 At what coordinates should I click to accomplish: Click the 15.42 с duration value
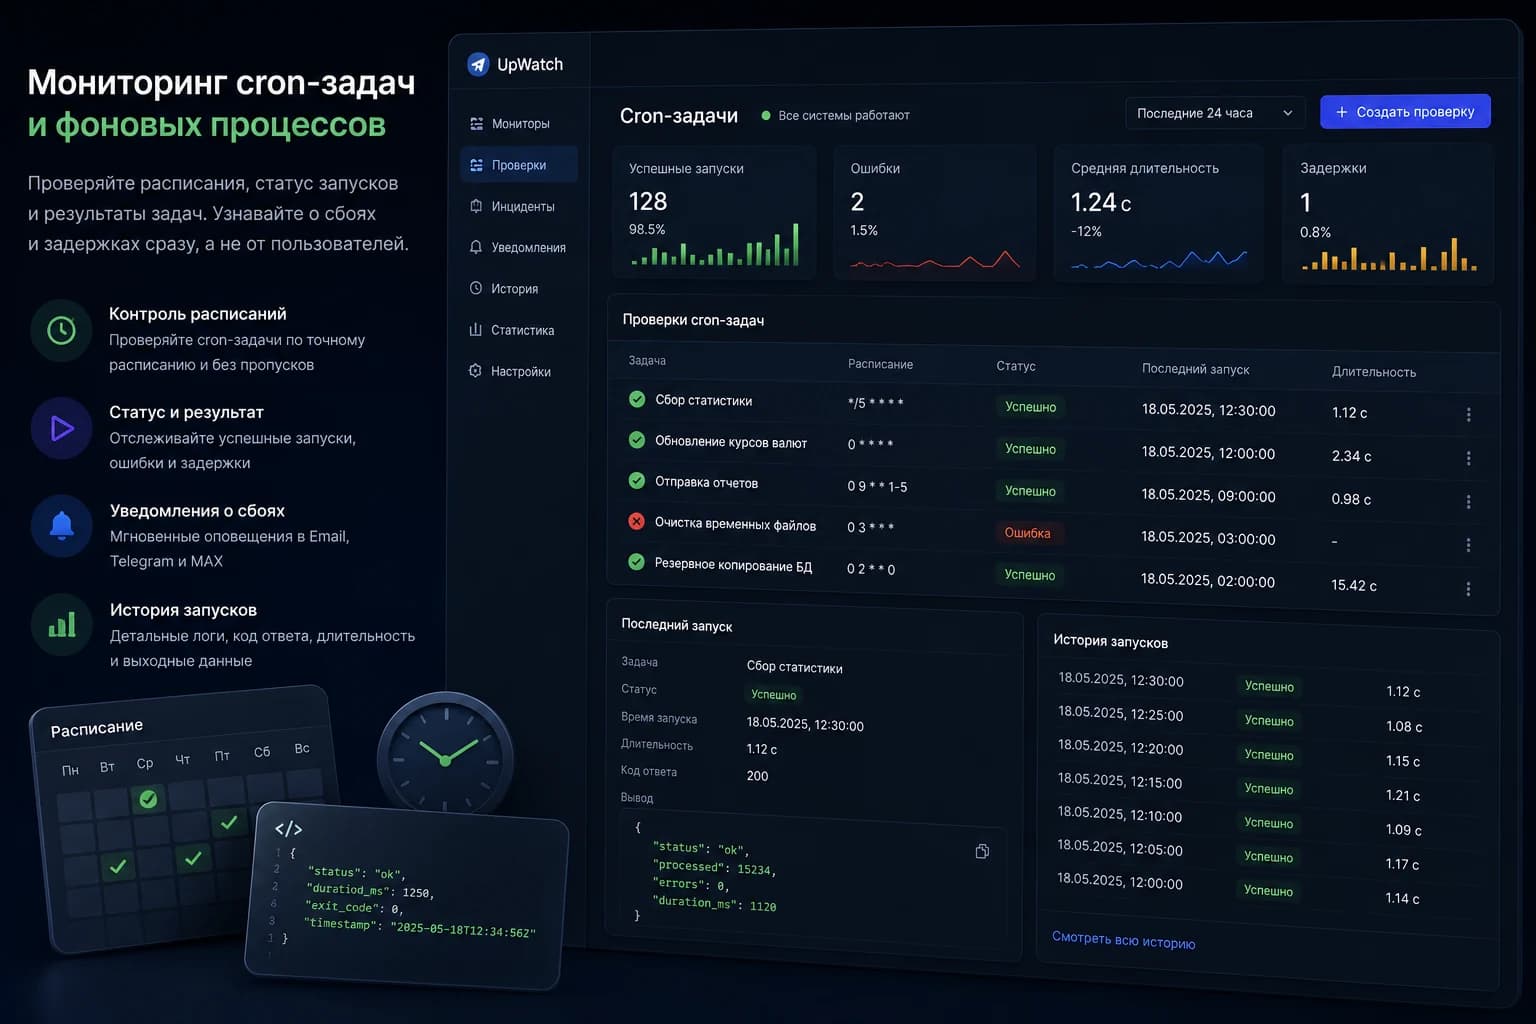[x=1353, y=585]
